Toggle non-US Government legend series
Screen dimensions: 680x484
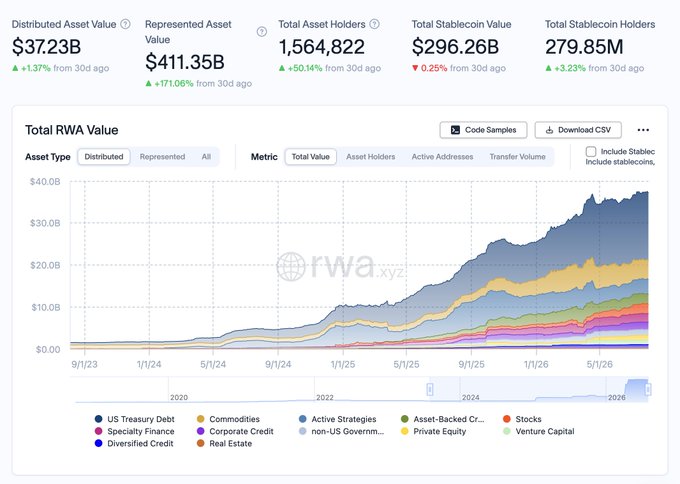pos(341,431)
